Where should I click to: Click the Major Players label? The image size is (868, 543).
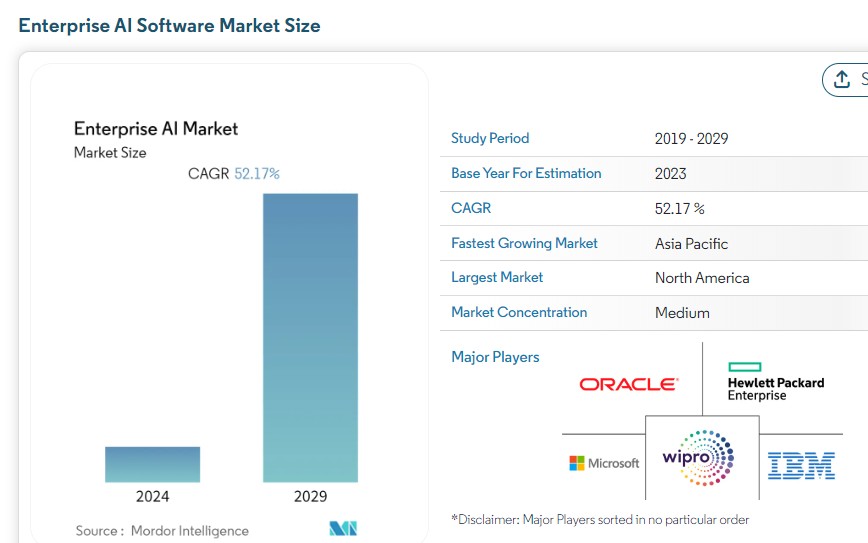pyautogui.click(x=495, y=357)
